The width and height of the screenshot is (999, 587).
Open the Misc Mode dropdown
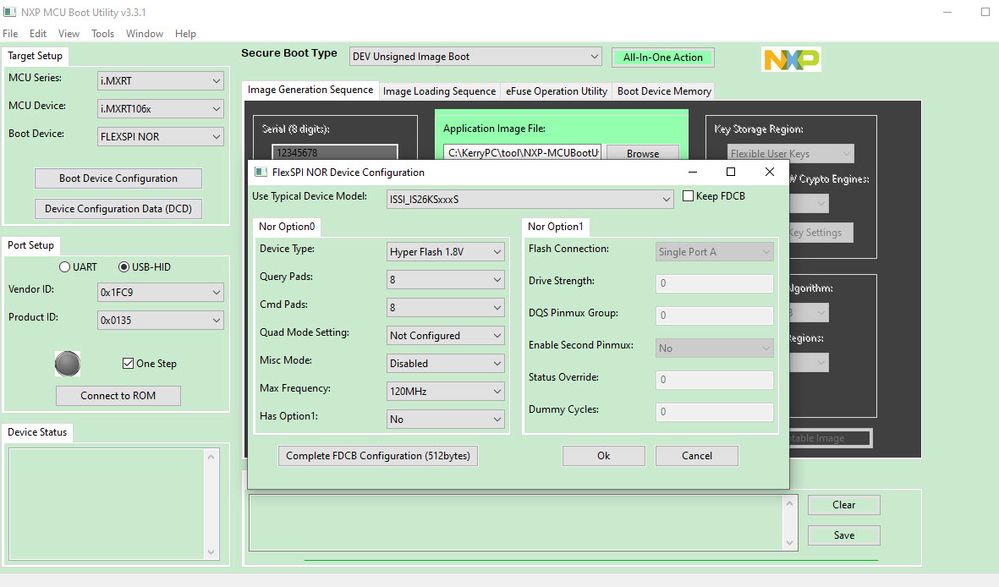445,363
